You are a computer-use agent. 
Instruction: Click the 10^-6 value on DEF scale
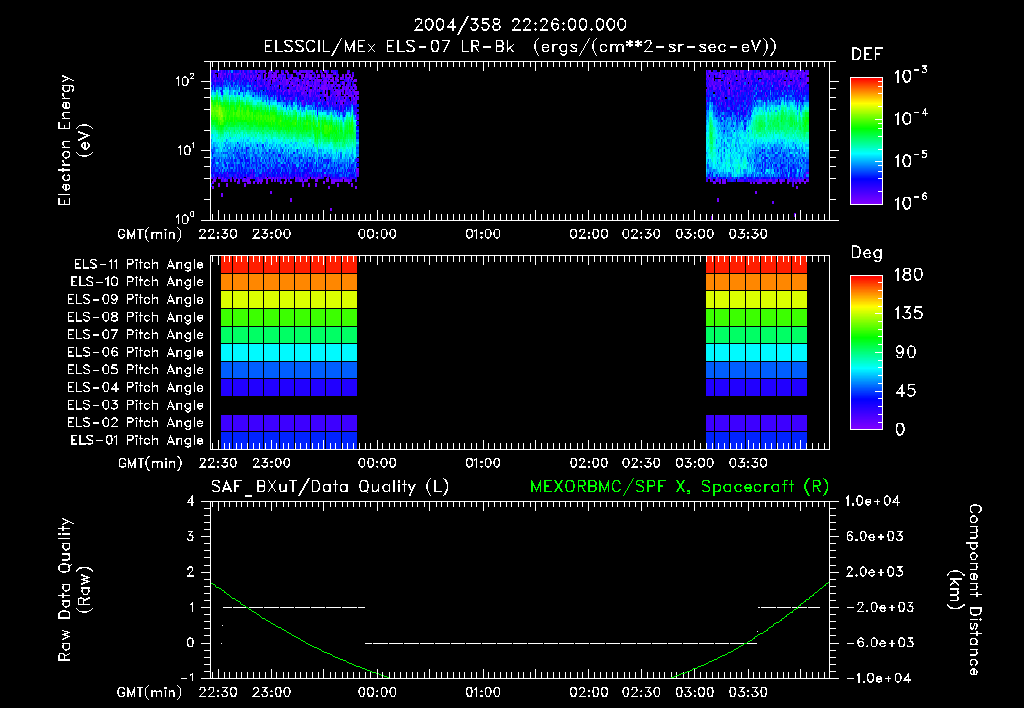point(910,201)
